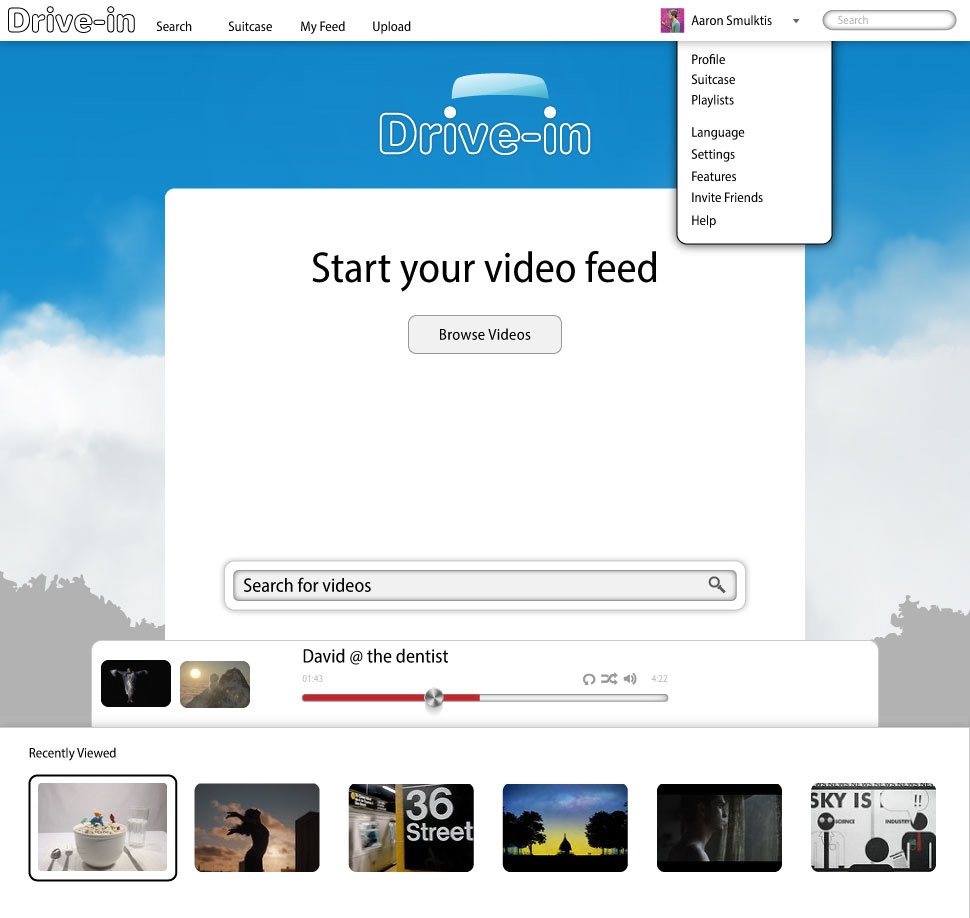This screenshot has height=918, width=970.
Task: Choose Language from the user menu
Action: click(717, 132)
